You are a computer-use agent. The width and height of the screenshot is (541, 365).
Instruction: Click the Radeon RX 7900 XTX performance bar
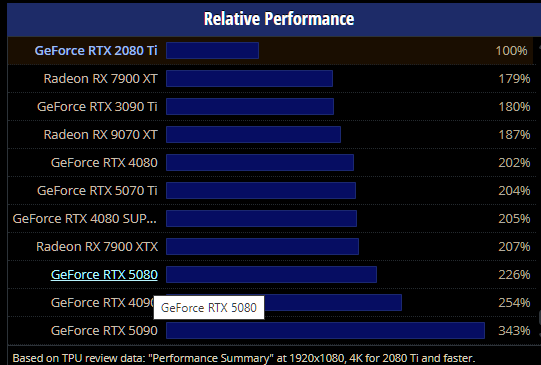262,247
